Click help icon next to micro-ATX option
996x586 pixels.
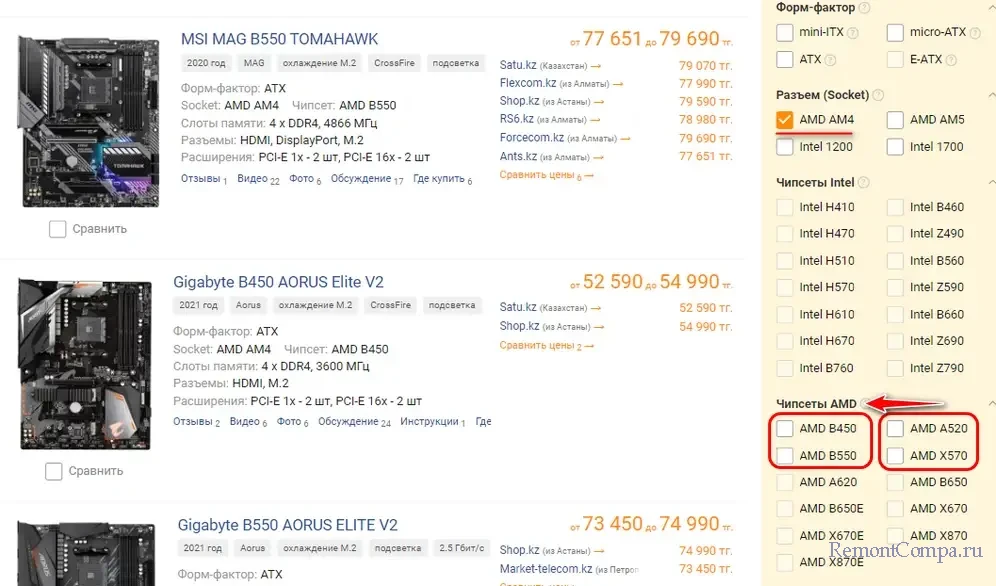[975, 33]
